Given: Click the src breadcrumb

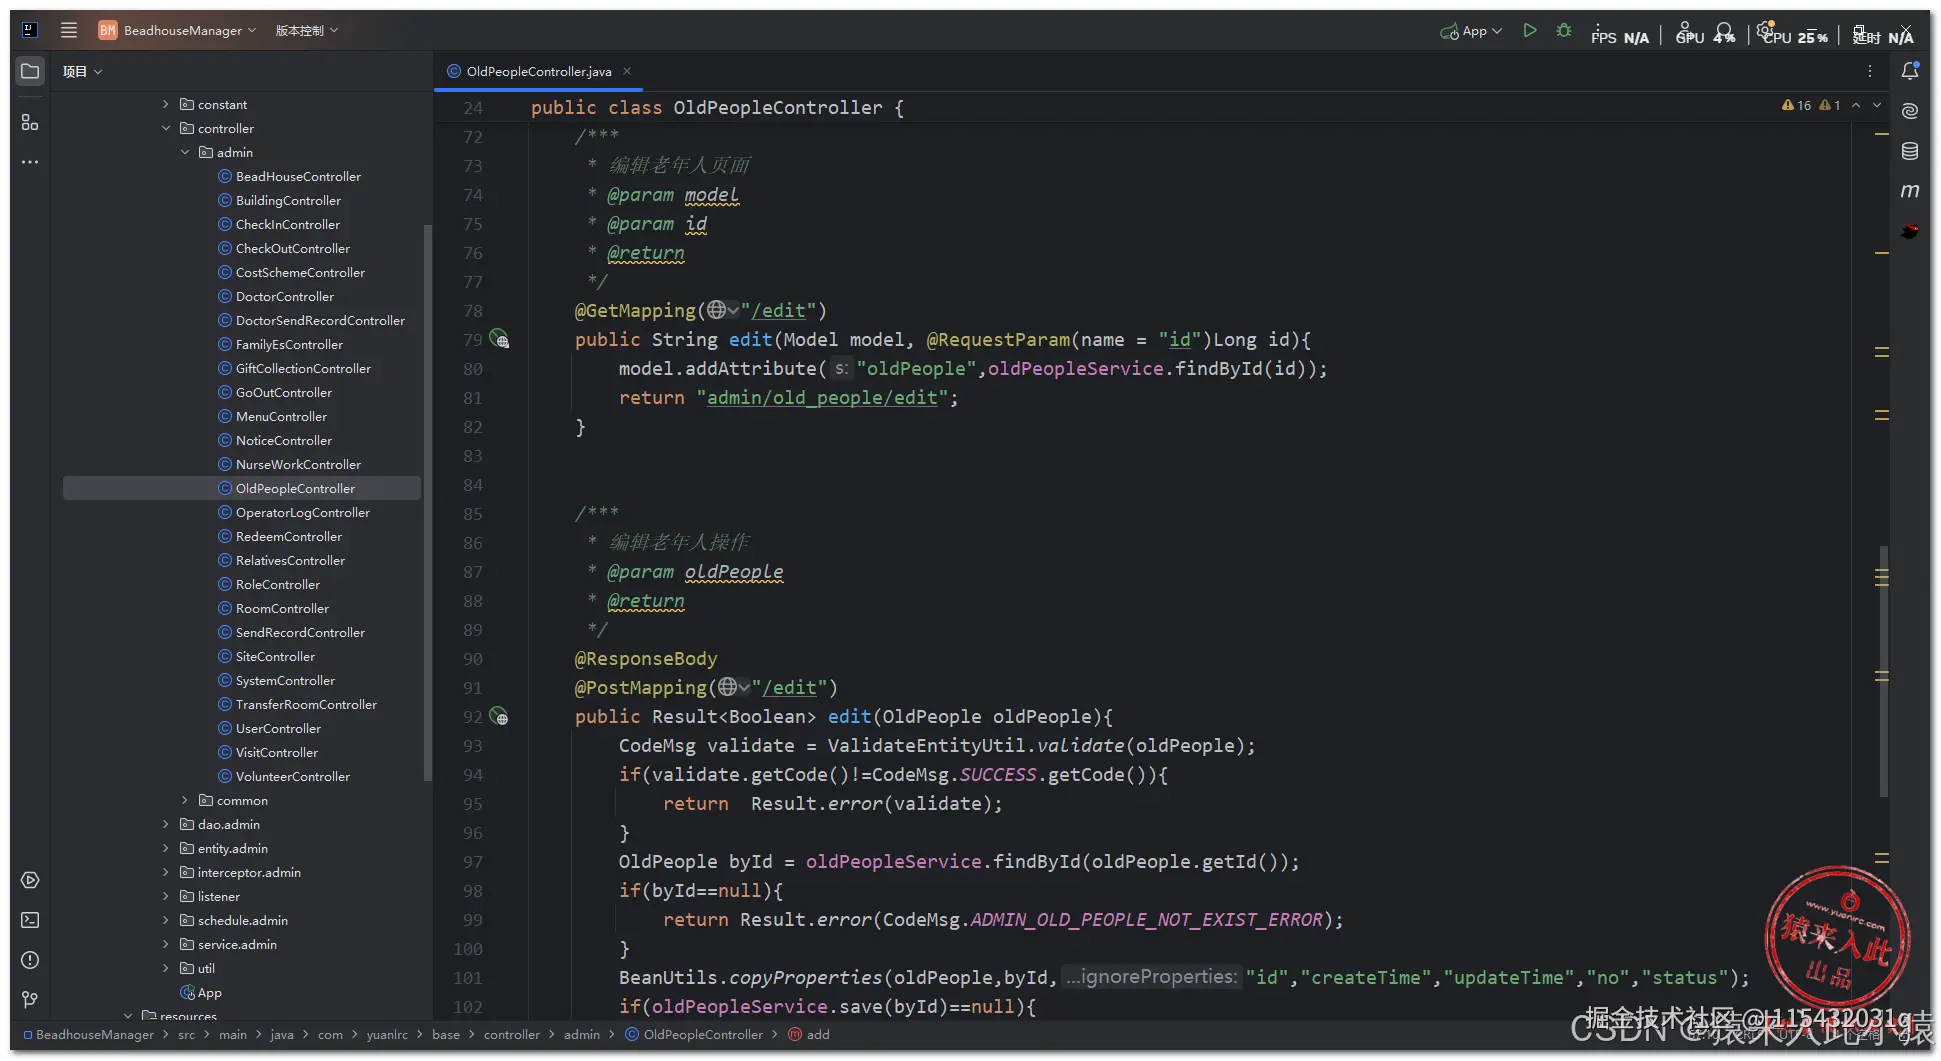Looking at the screenshot, I should click(x=187, y=1034).
